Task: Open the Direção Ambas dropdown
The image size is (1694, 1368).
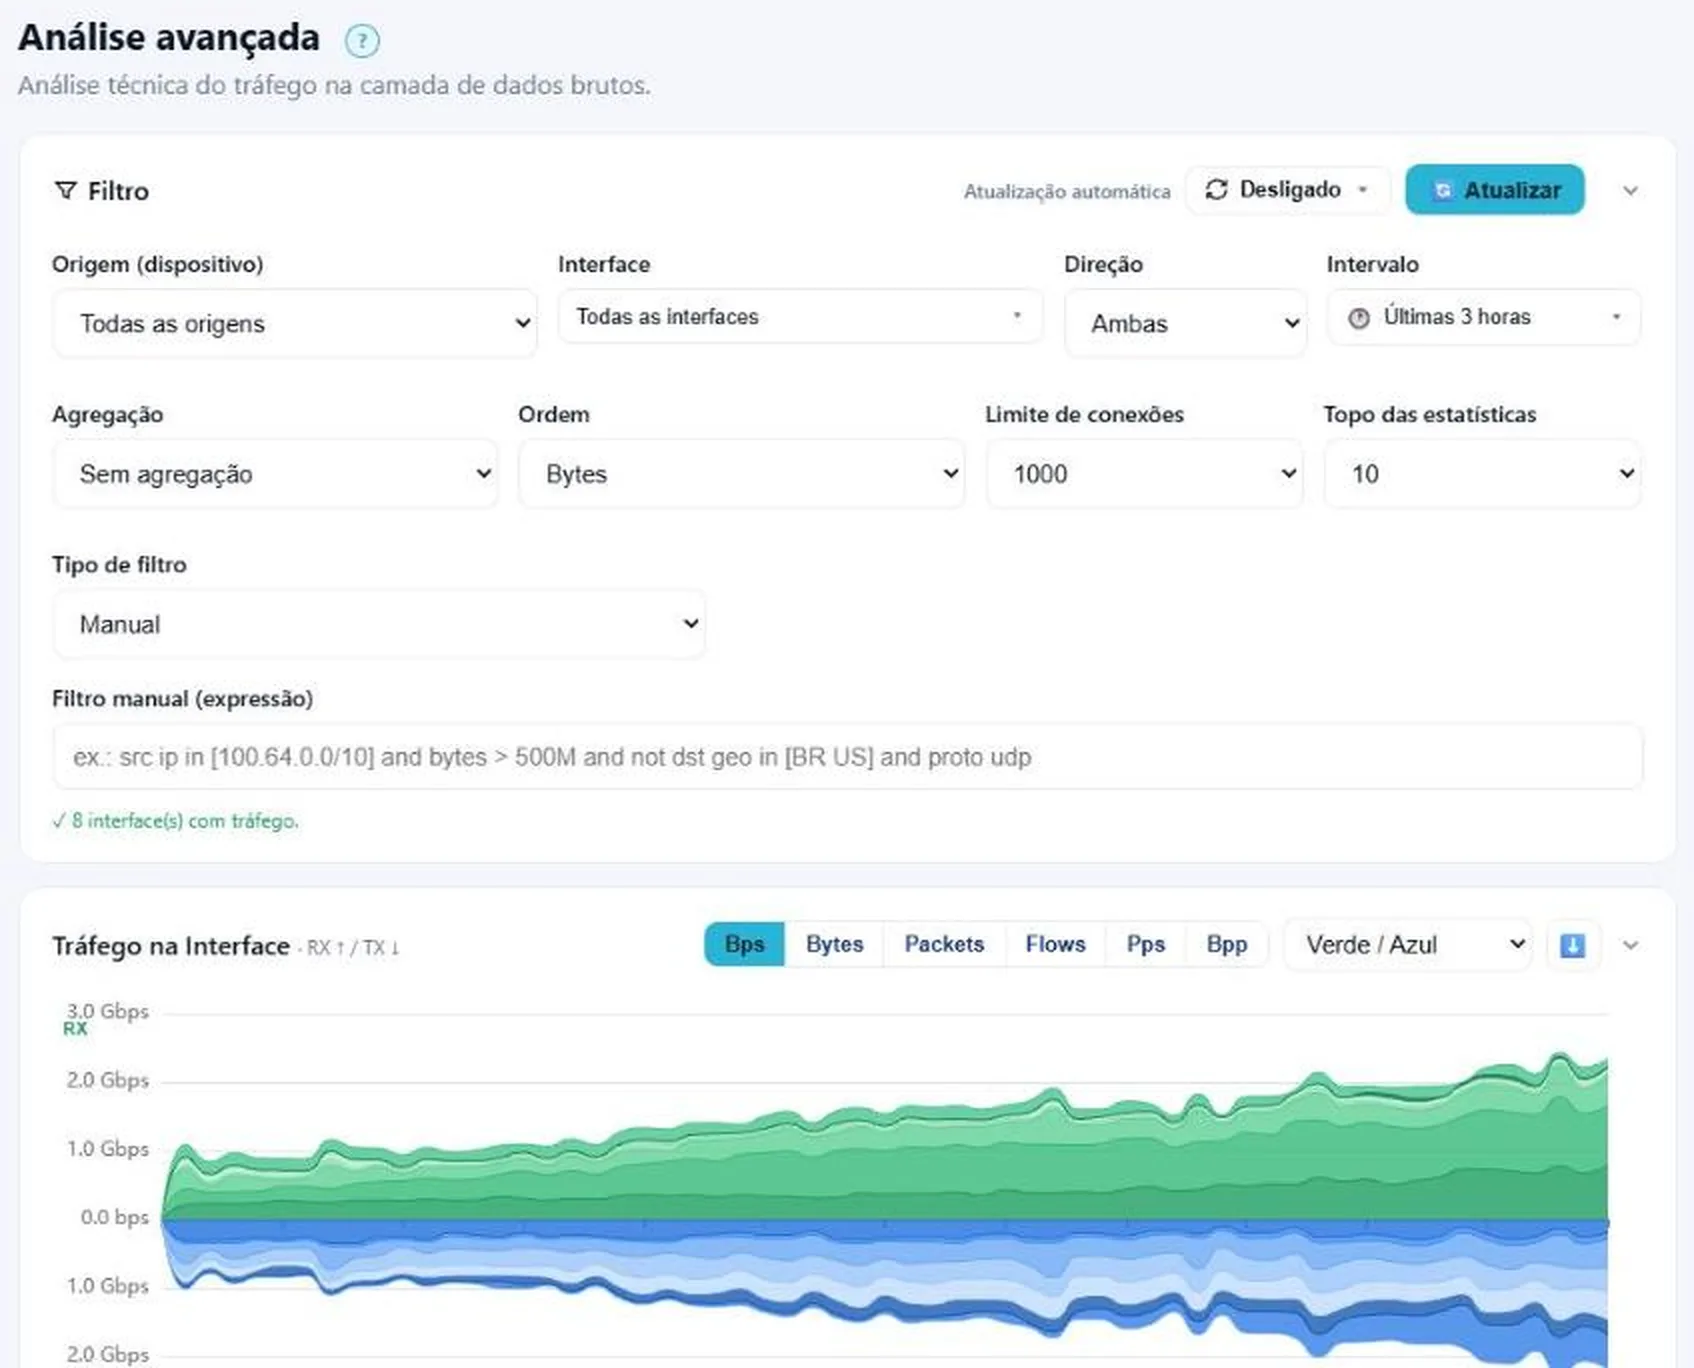Action: click(x=1185, y=323)
